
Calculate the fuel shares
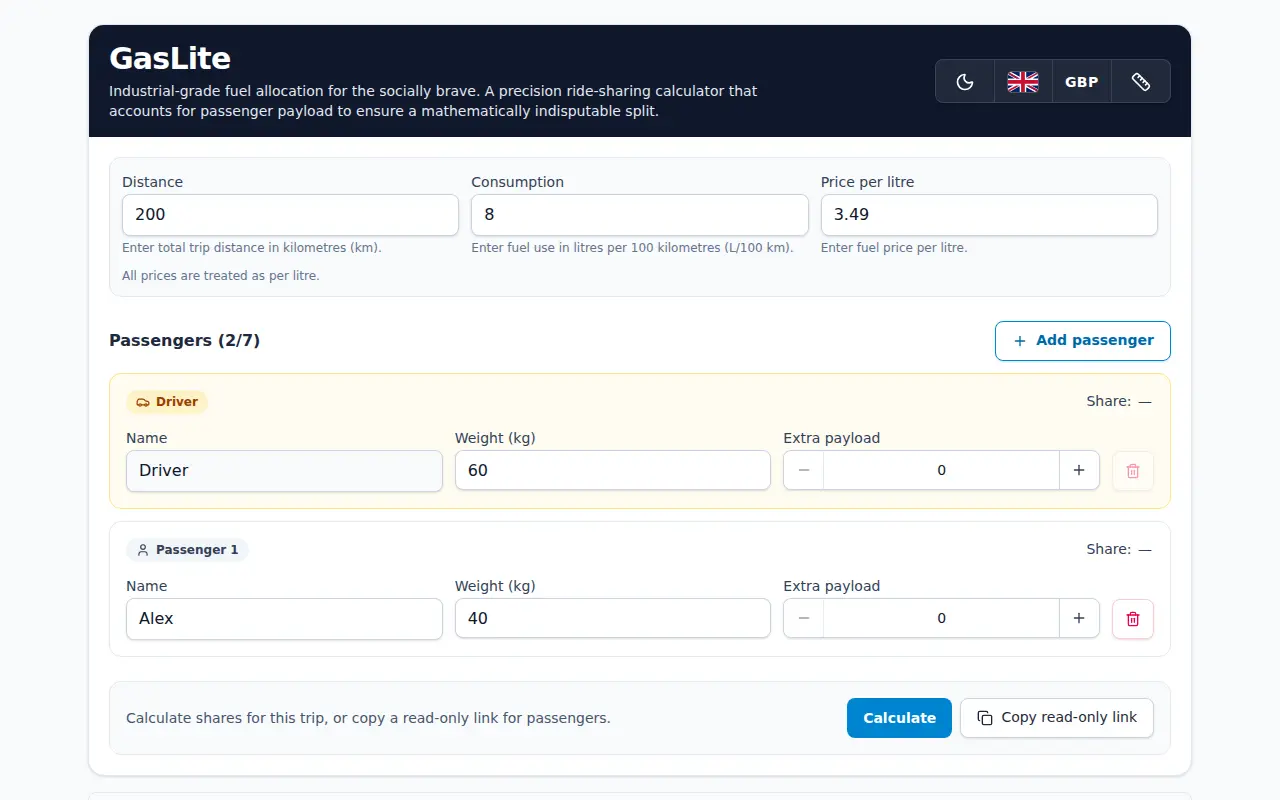899,718
